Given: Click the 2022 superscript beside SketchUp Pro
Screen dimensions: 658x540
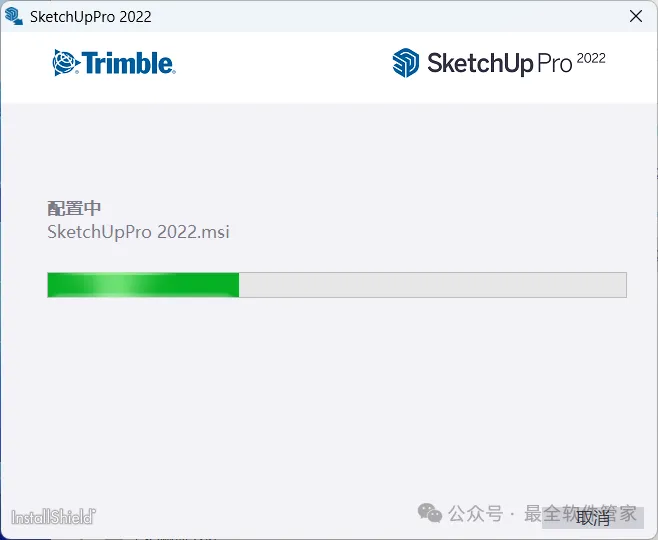Looking at the screenshot, I should pyautogui.click(x=591, y=58).
